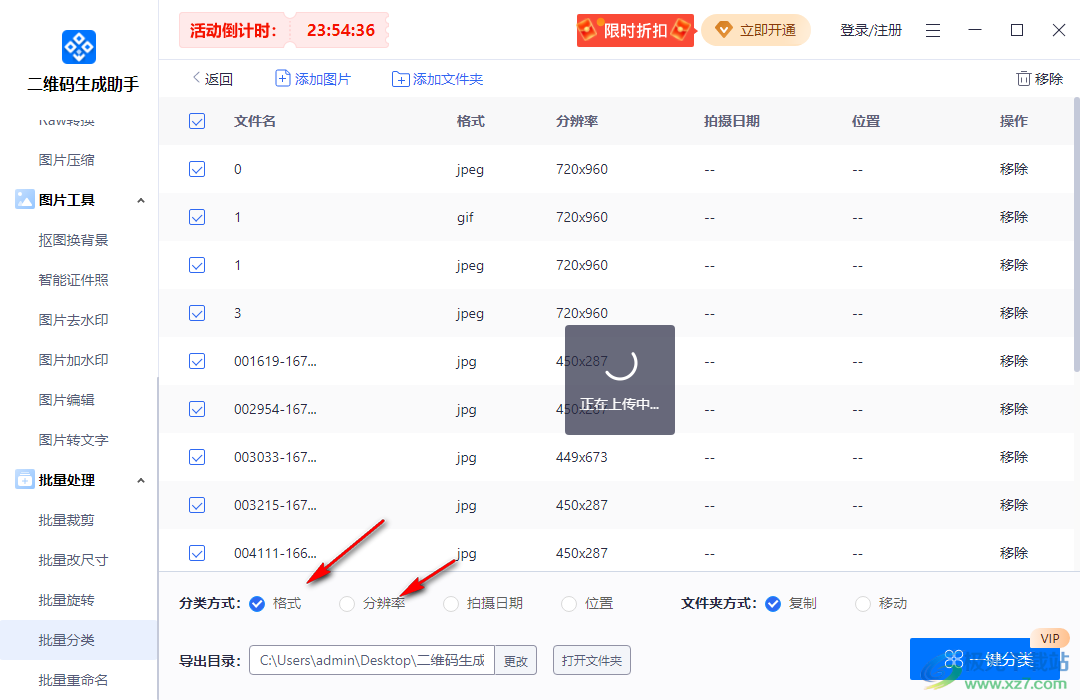Collapse the 批量处理 sidebar group
This screenshot has width=1080, height=700.
pyautogui.click(x=140, y=479)
